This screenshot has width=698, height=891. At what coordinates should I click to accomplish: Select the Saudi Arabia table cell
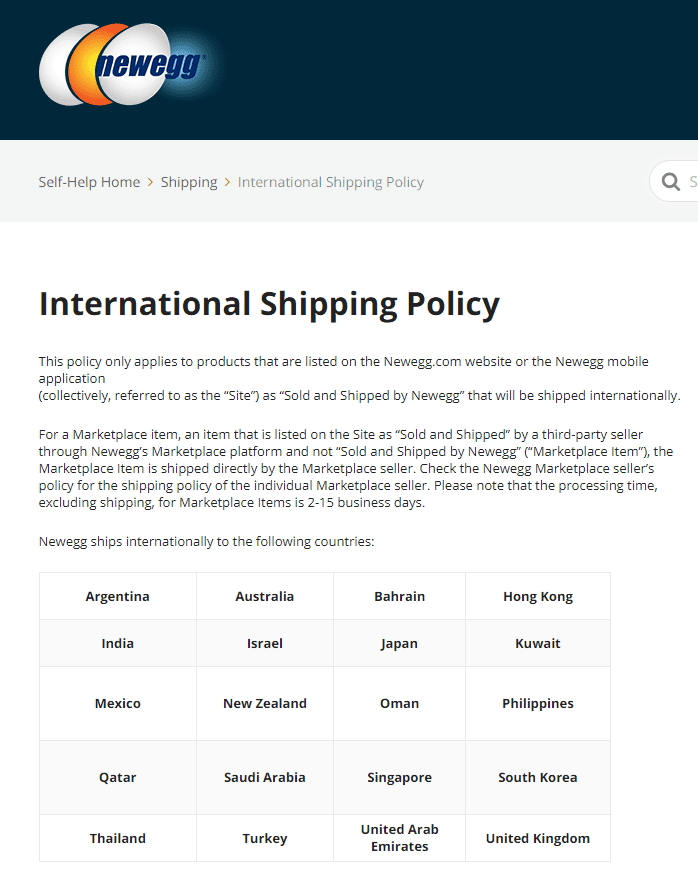tap(265, 777)
